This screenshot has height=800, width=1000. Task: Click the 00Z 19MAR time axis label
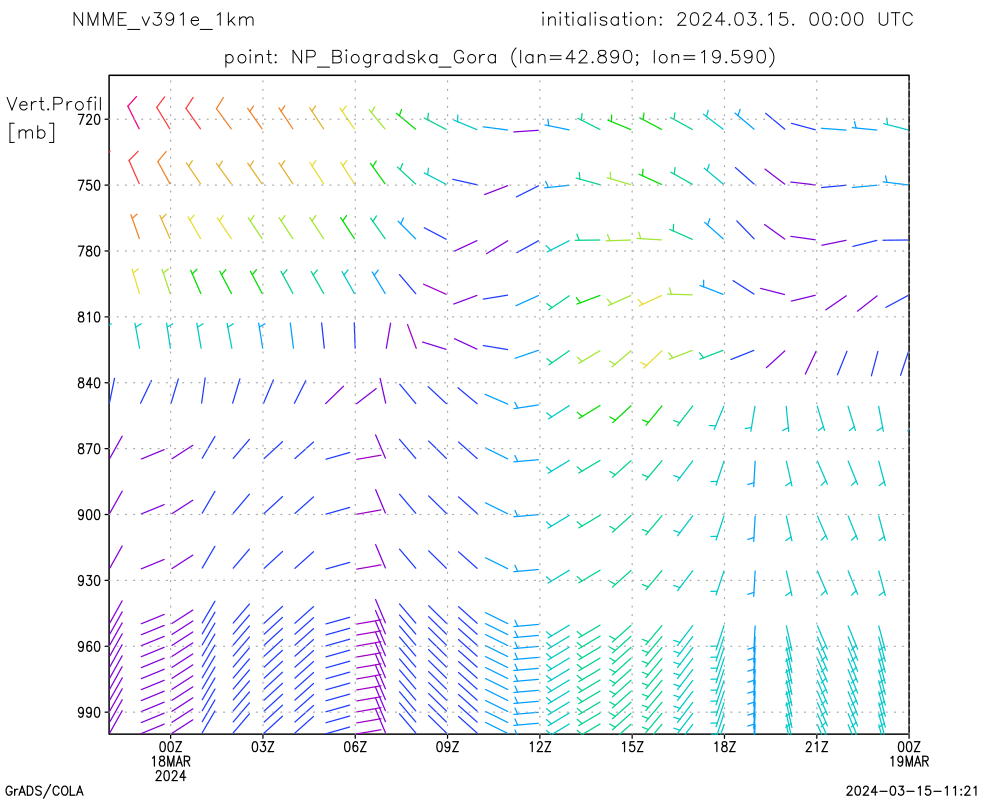909,753
